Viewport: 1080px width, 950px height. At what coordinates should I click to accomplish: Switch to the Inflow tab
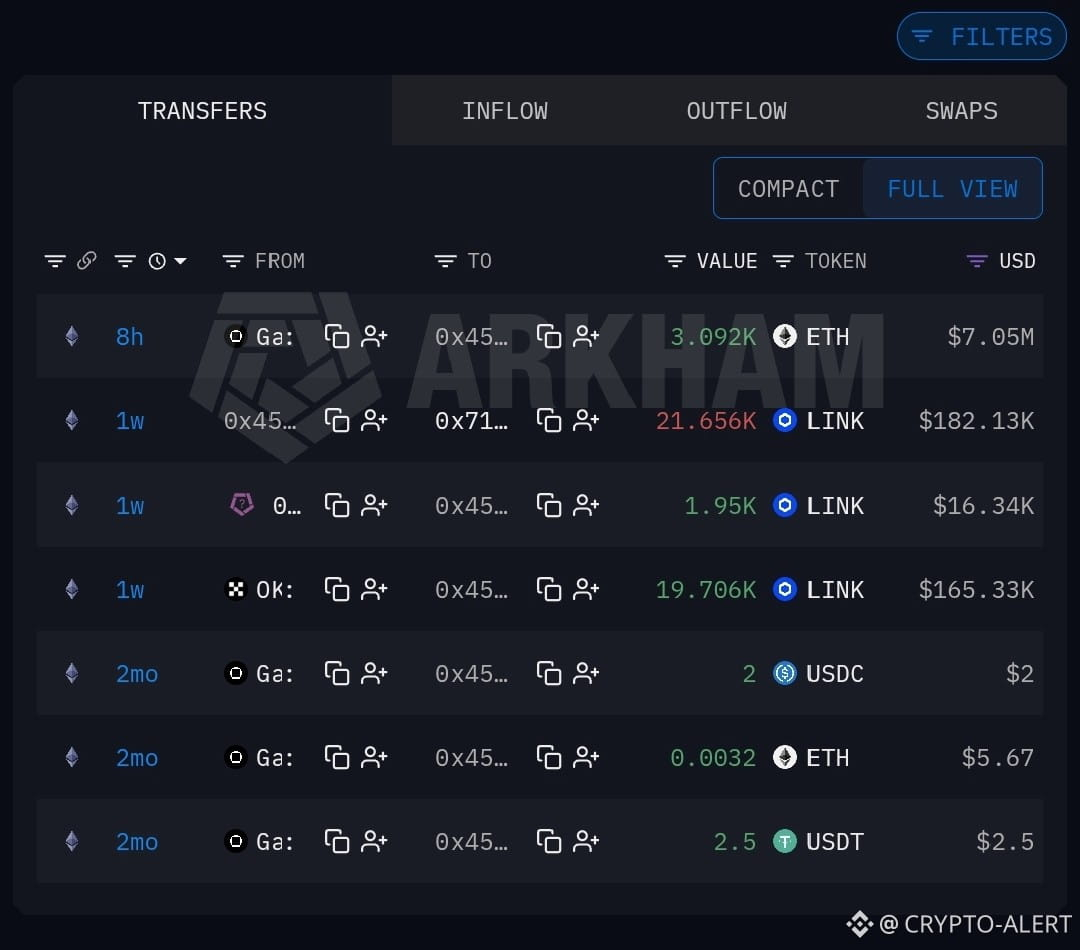(504, 110)
